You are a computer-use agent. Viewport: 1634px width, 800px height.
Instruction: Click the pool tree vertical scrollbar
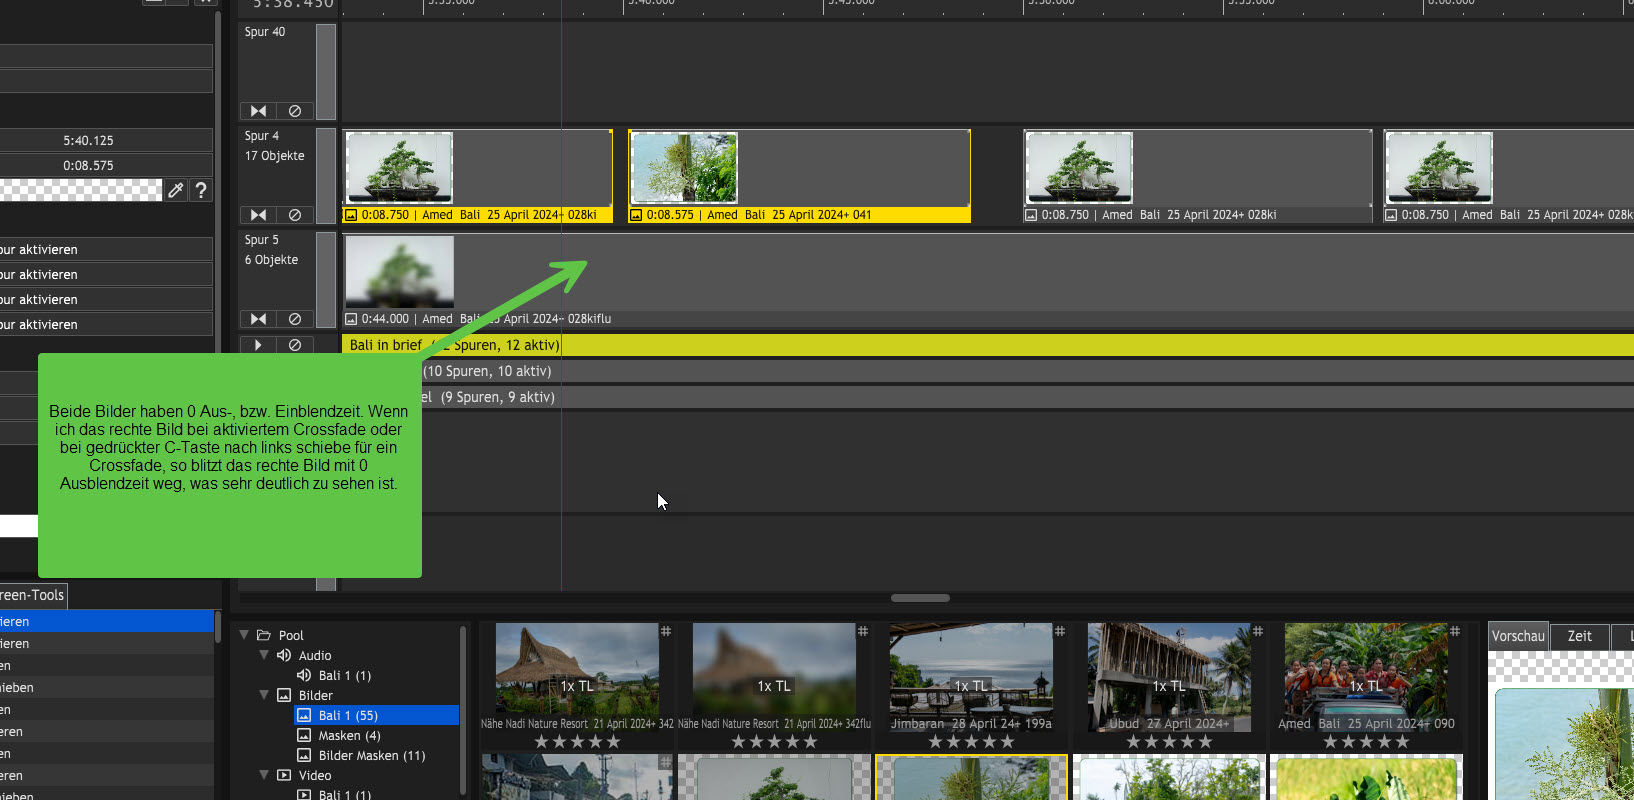click(x=463, y=710)
